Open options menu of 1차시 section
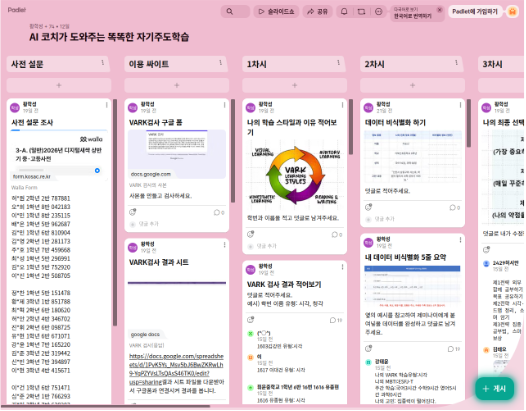This screenshot has height=411, width=526. pos(338,62)
